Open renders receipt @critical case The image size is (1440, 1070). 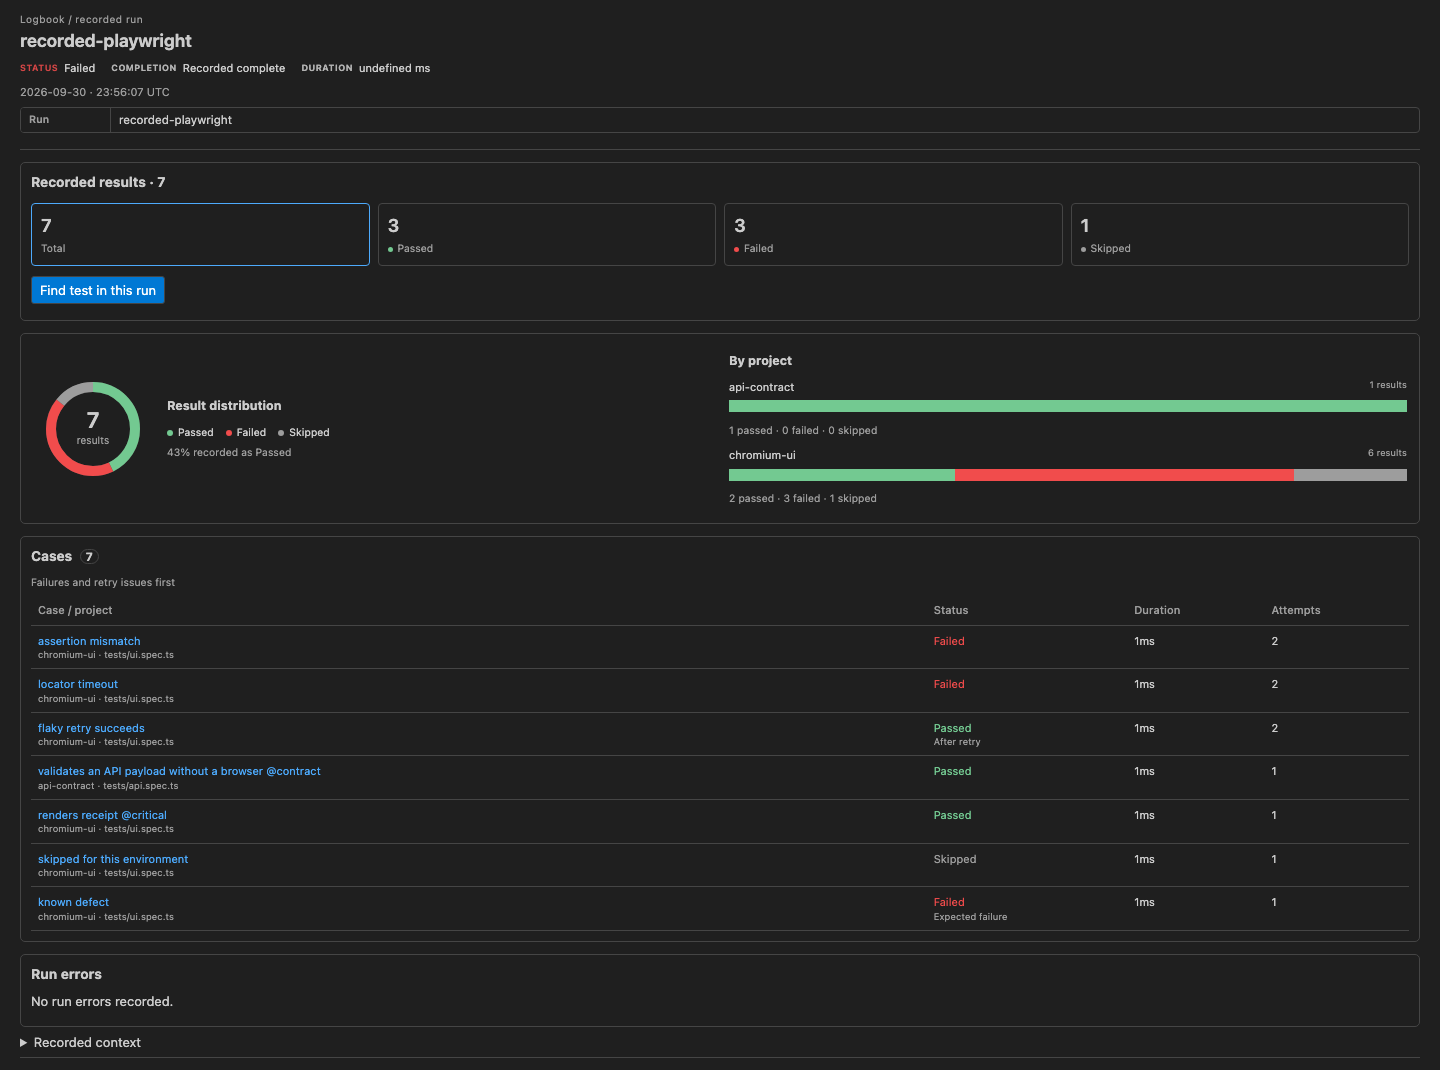[102, 815]
